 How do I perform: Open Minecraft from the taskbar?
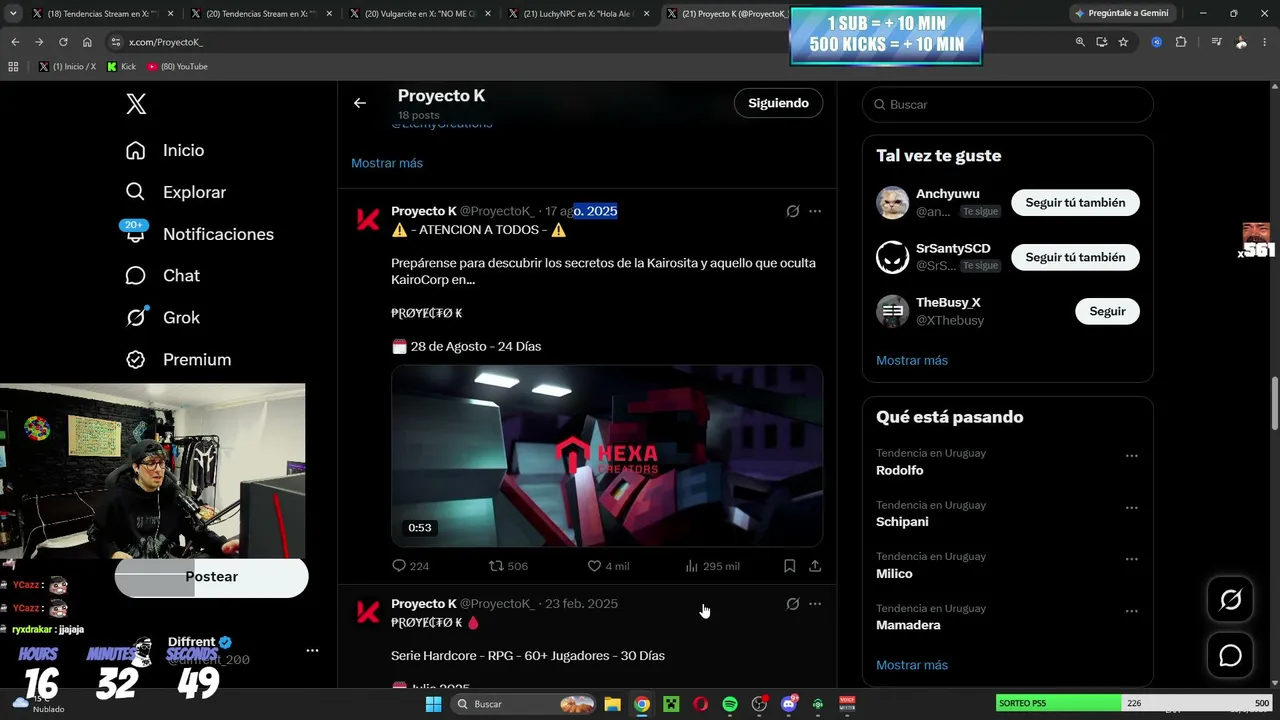(671, 704)
